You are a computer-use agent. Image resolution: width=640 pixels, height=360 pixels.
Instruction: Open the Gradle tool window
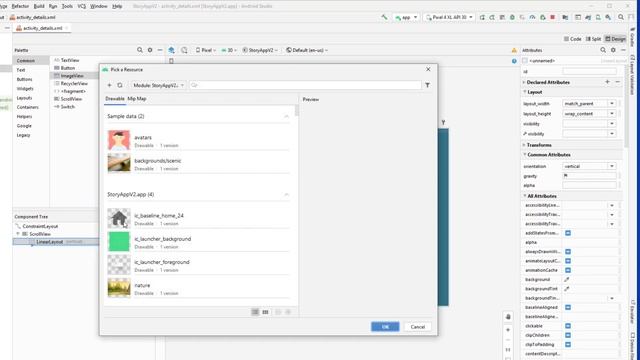(632, 38)
